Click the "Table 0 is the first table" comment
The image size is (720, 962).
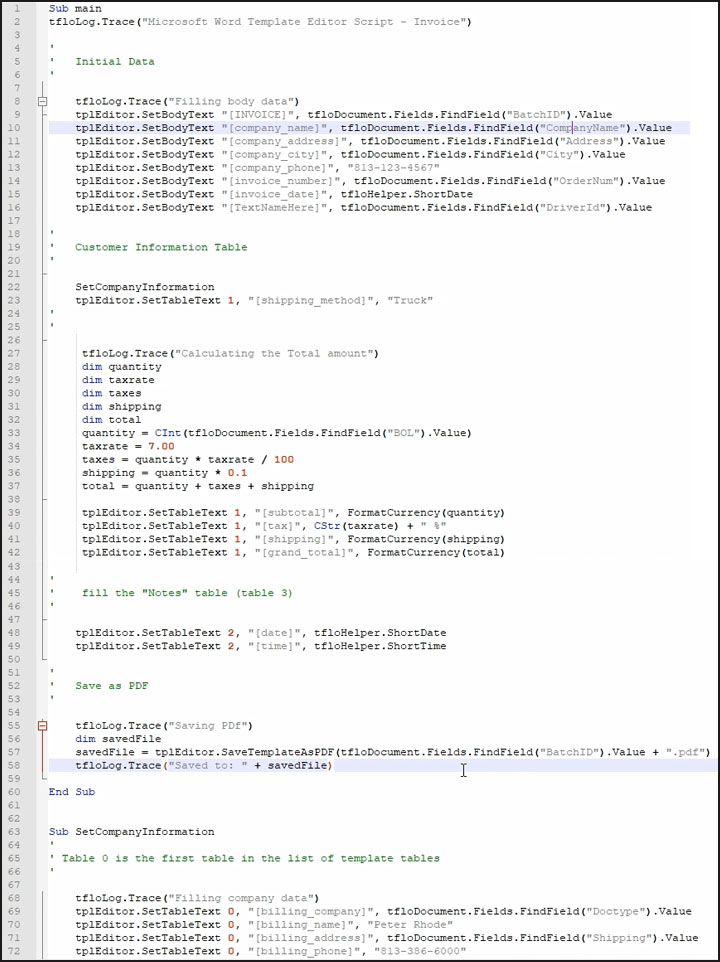pyautogui.click(x=251, y=858)
